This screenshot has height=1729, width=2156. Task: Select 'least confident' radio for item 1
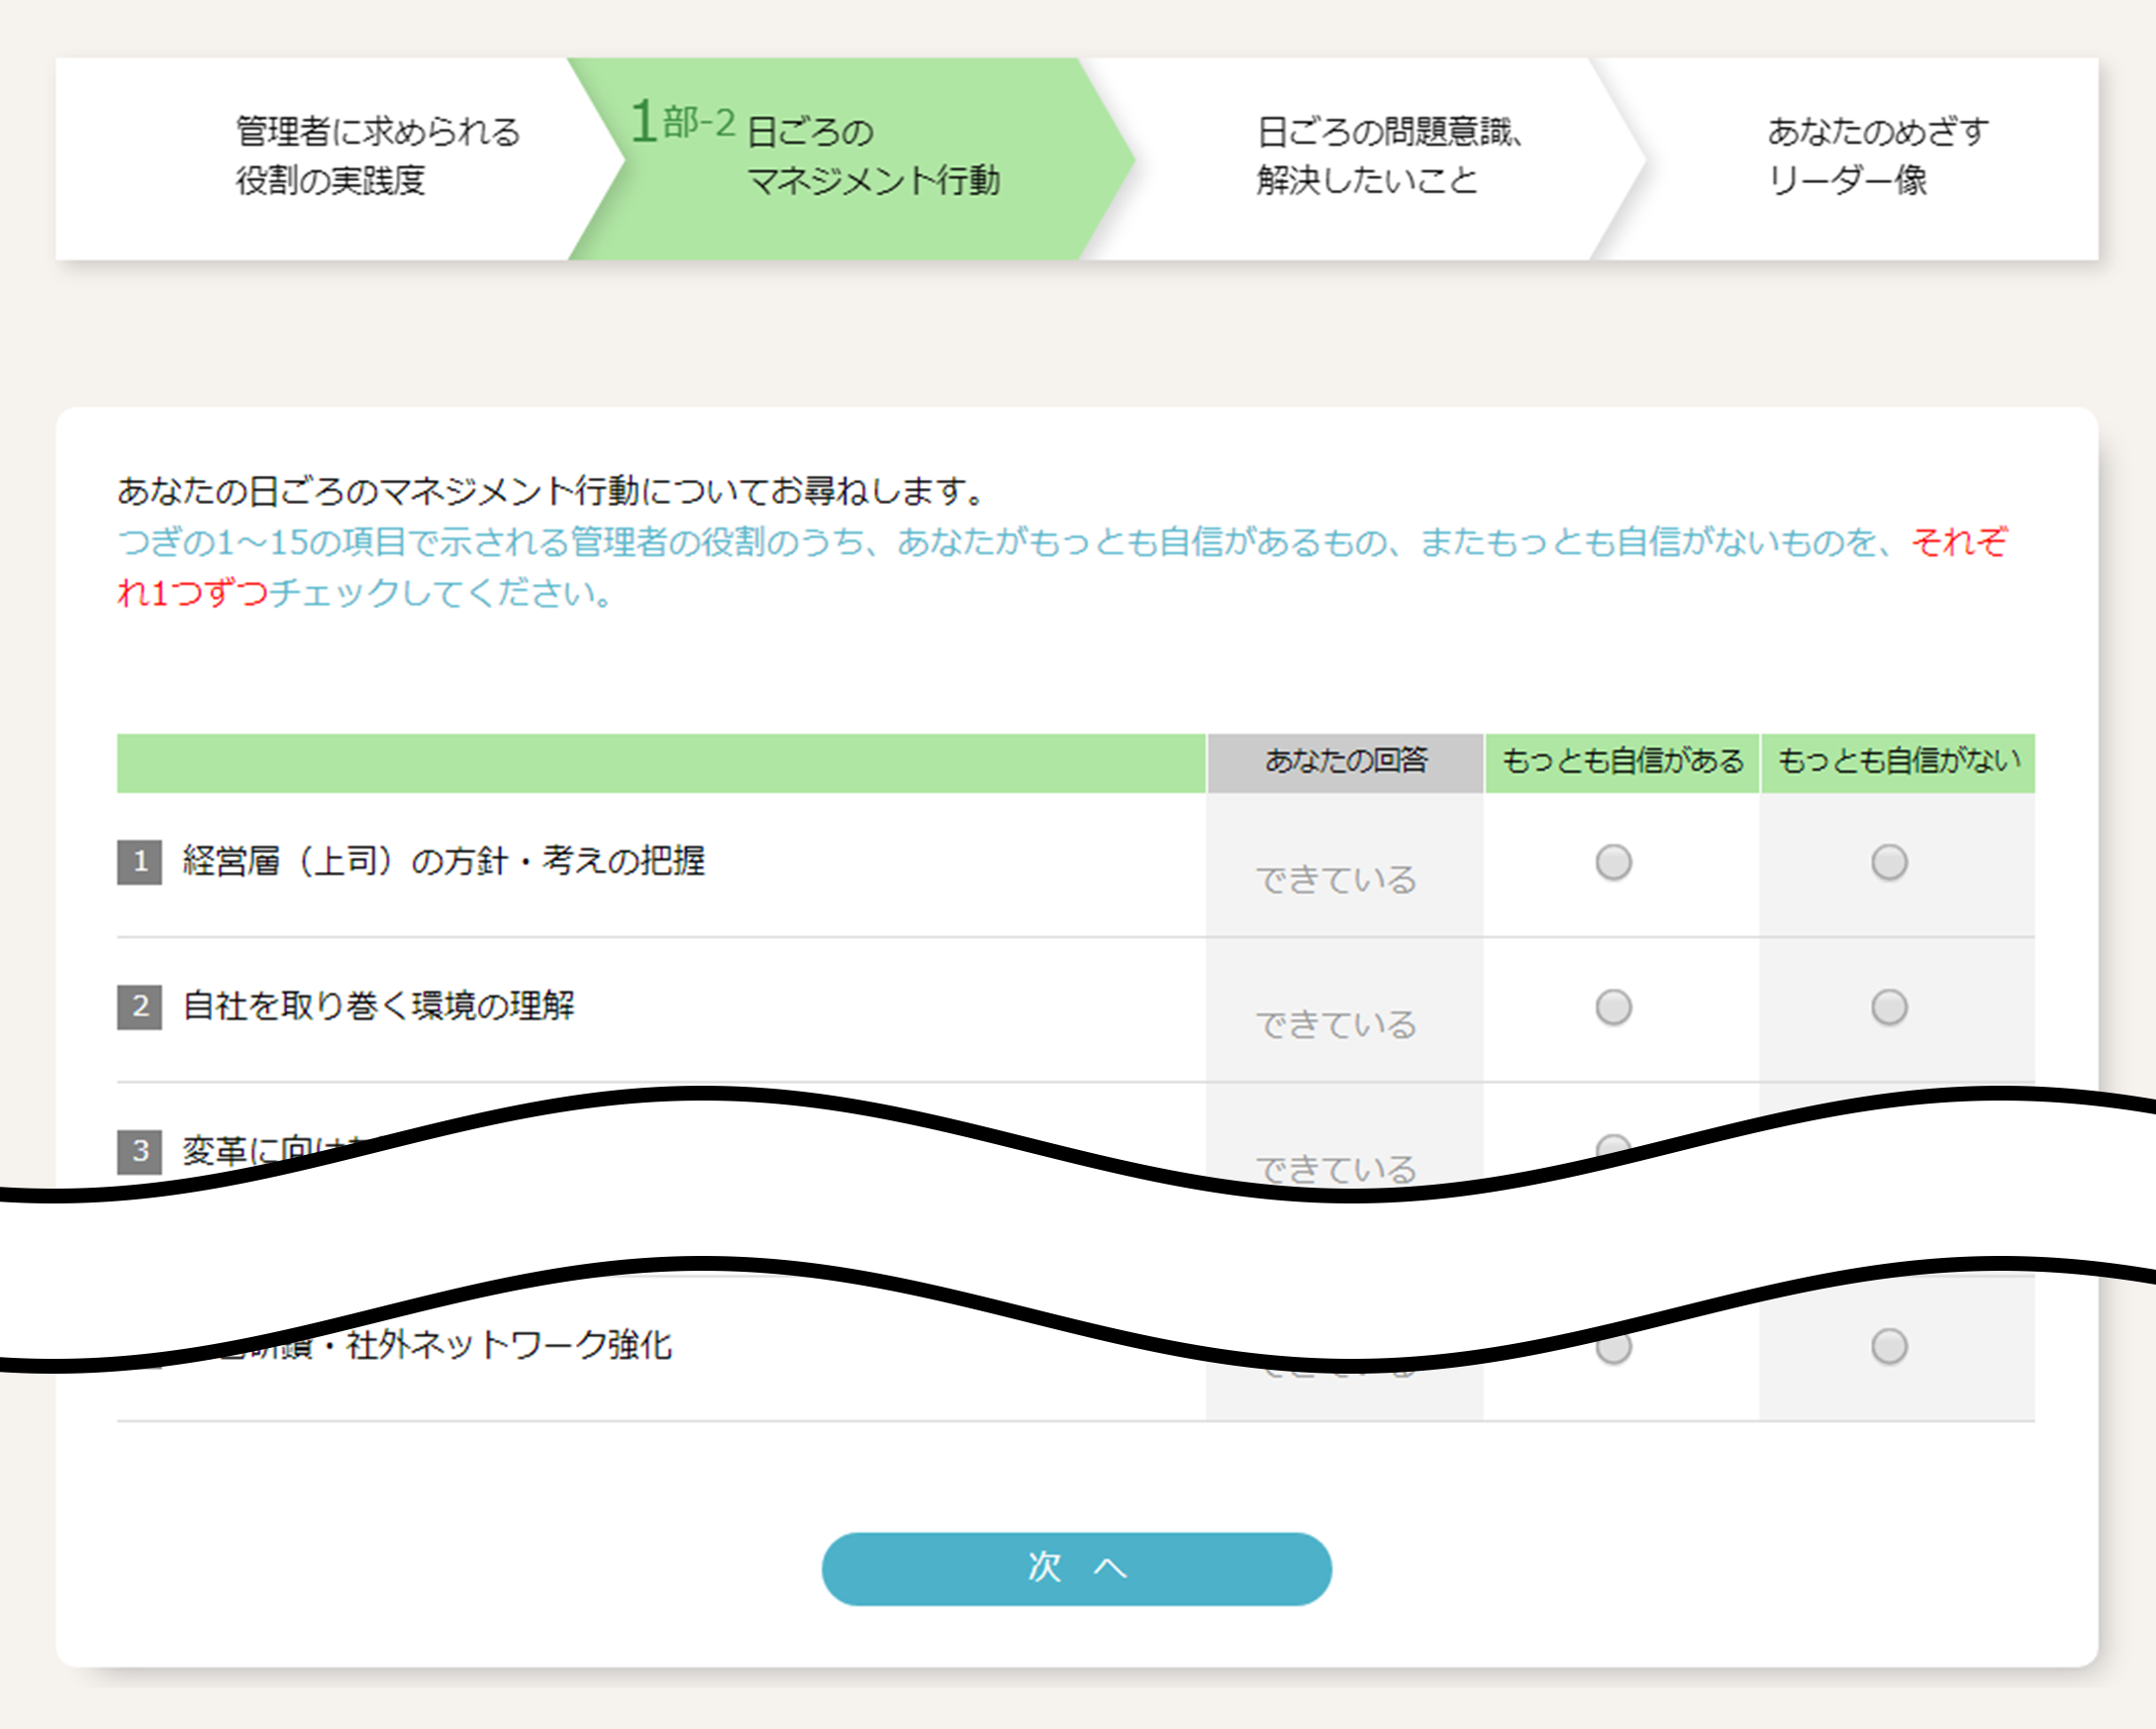[1889, 862]
